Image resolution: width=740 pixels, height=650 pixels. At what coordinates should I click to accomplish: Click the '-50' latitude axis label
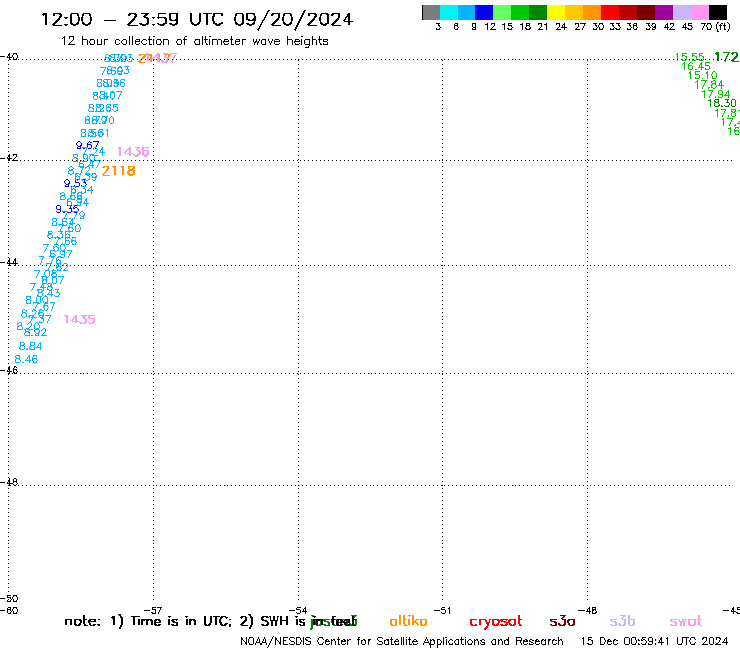pyautogui.click(x=9, y=599)
